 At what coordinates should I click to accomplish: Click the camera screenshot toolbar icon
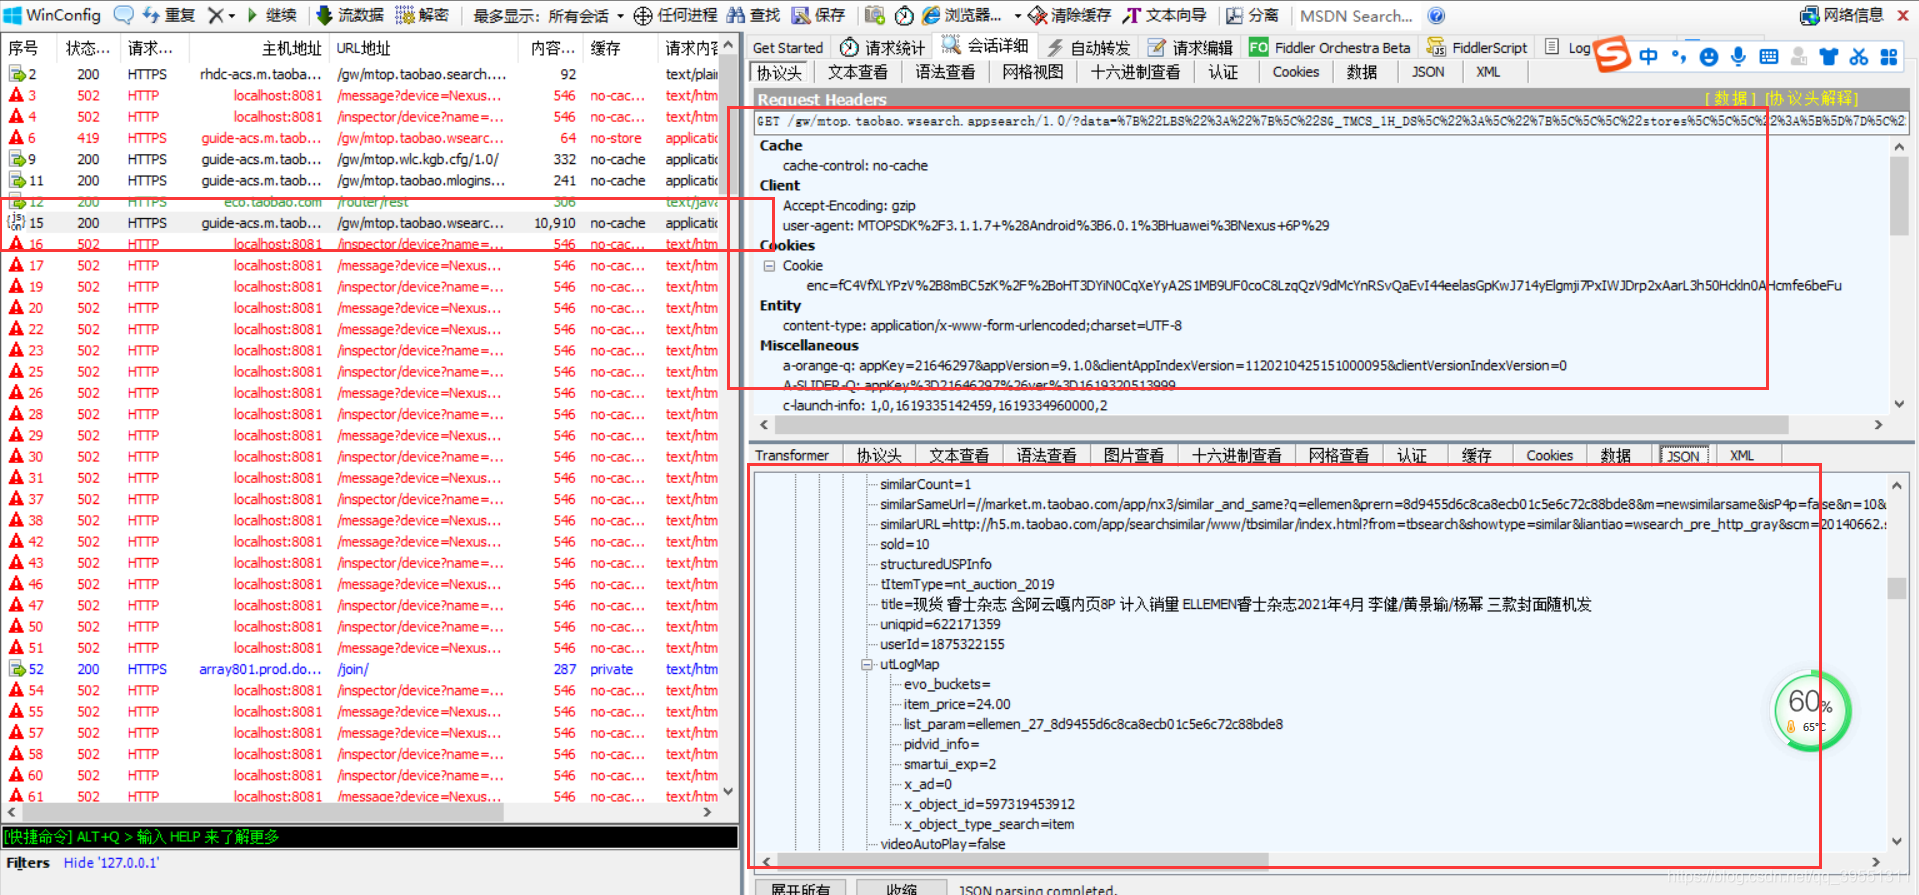875,15
